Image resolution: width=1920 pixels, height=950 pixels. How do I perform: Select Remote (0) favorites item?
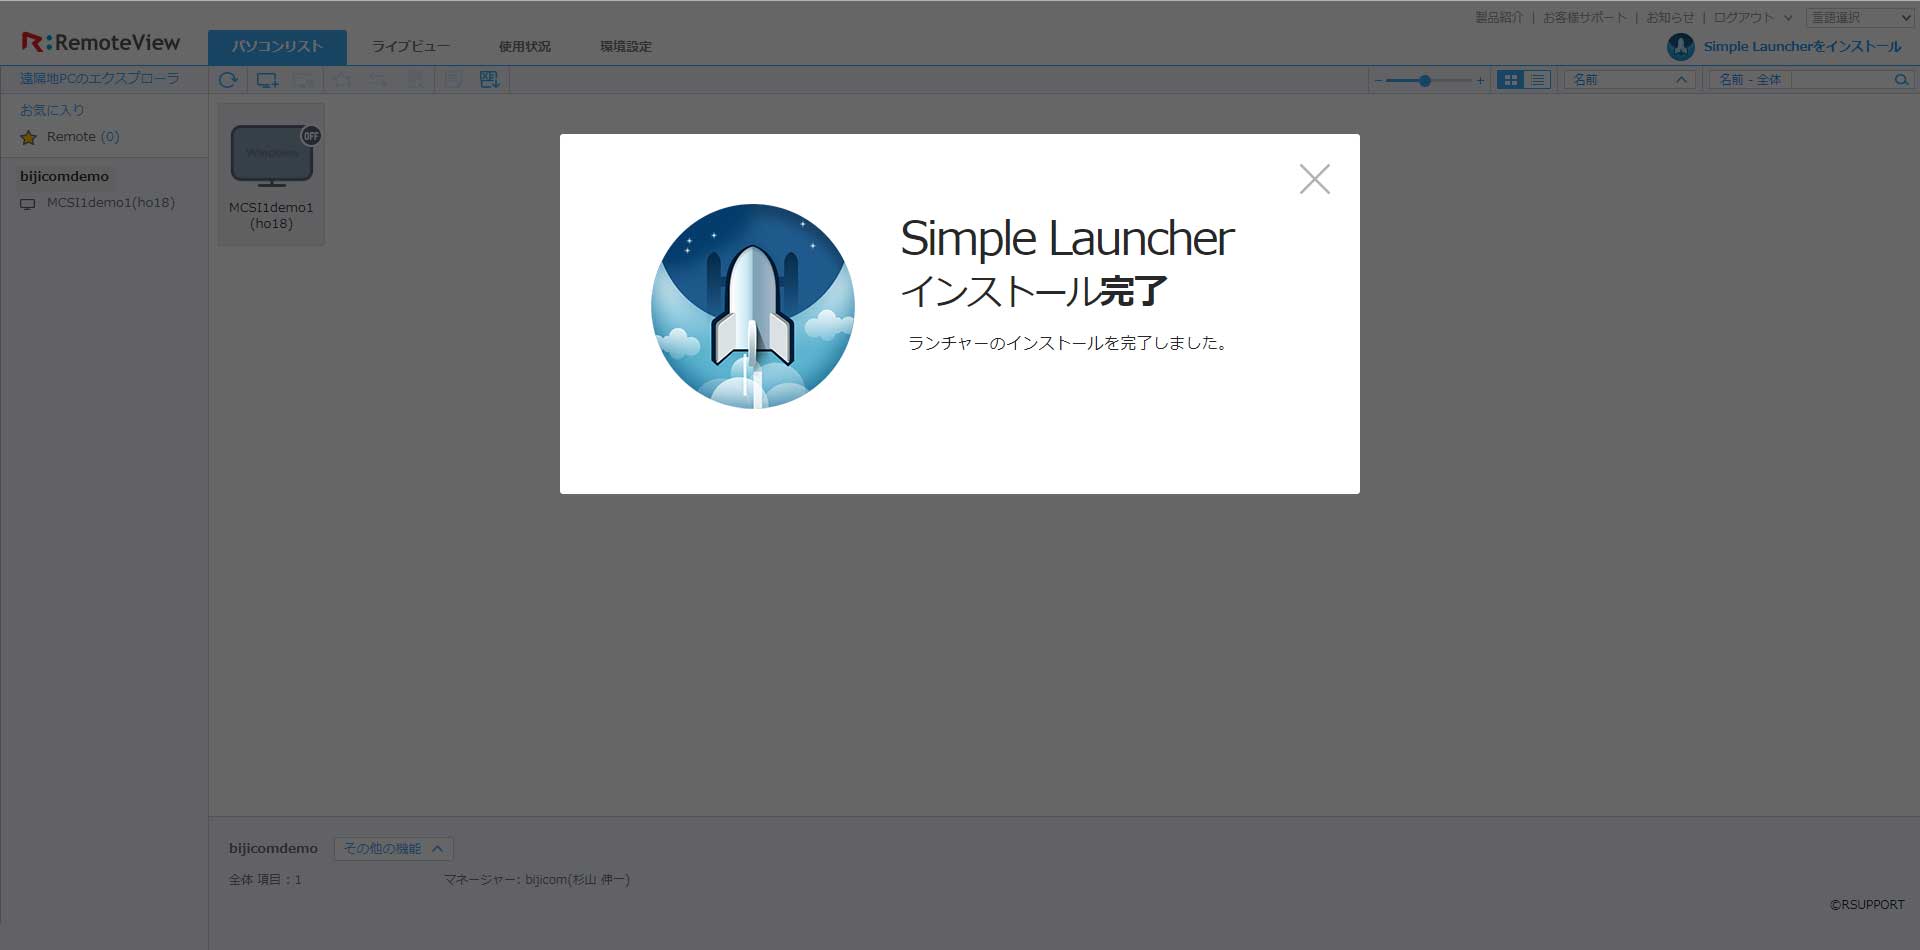pyautogui.click(x=83, y=137)
